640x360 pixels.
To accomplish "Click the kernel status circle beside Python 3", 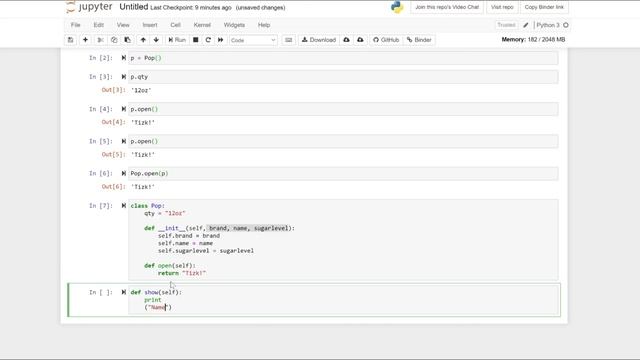I will [x=566, y=25].
